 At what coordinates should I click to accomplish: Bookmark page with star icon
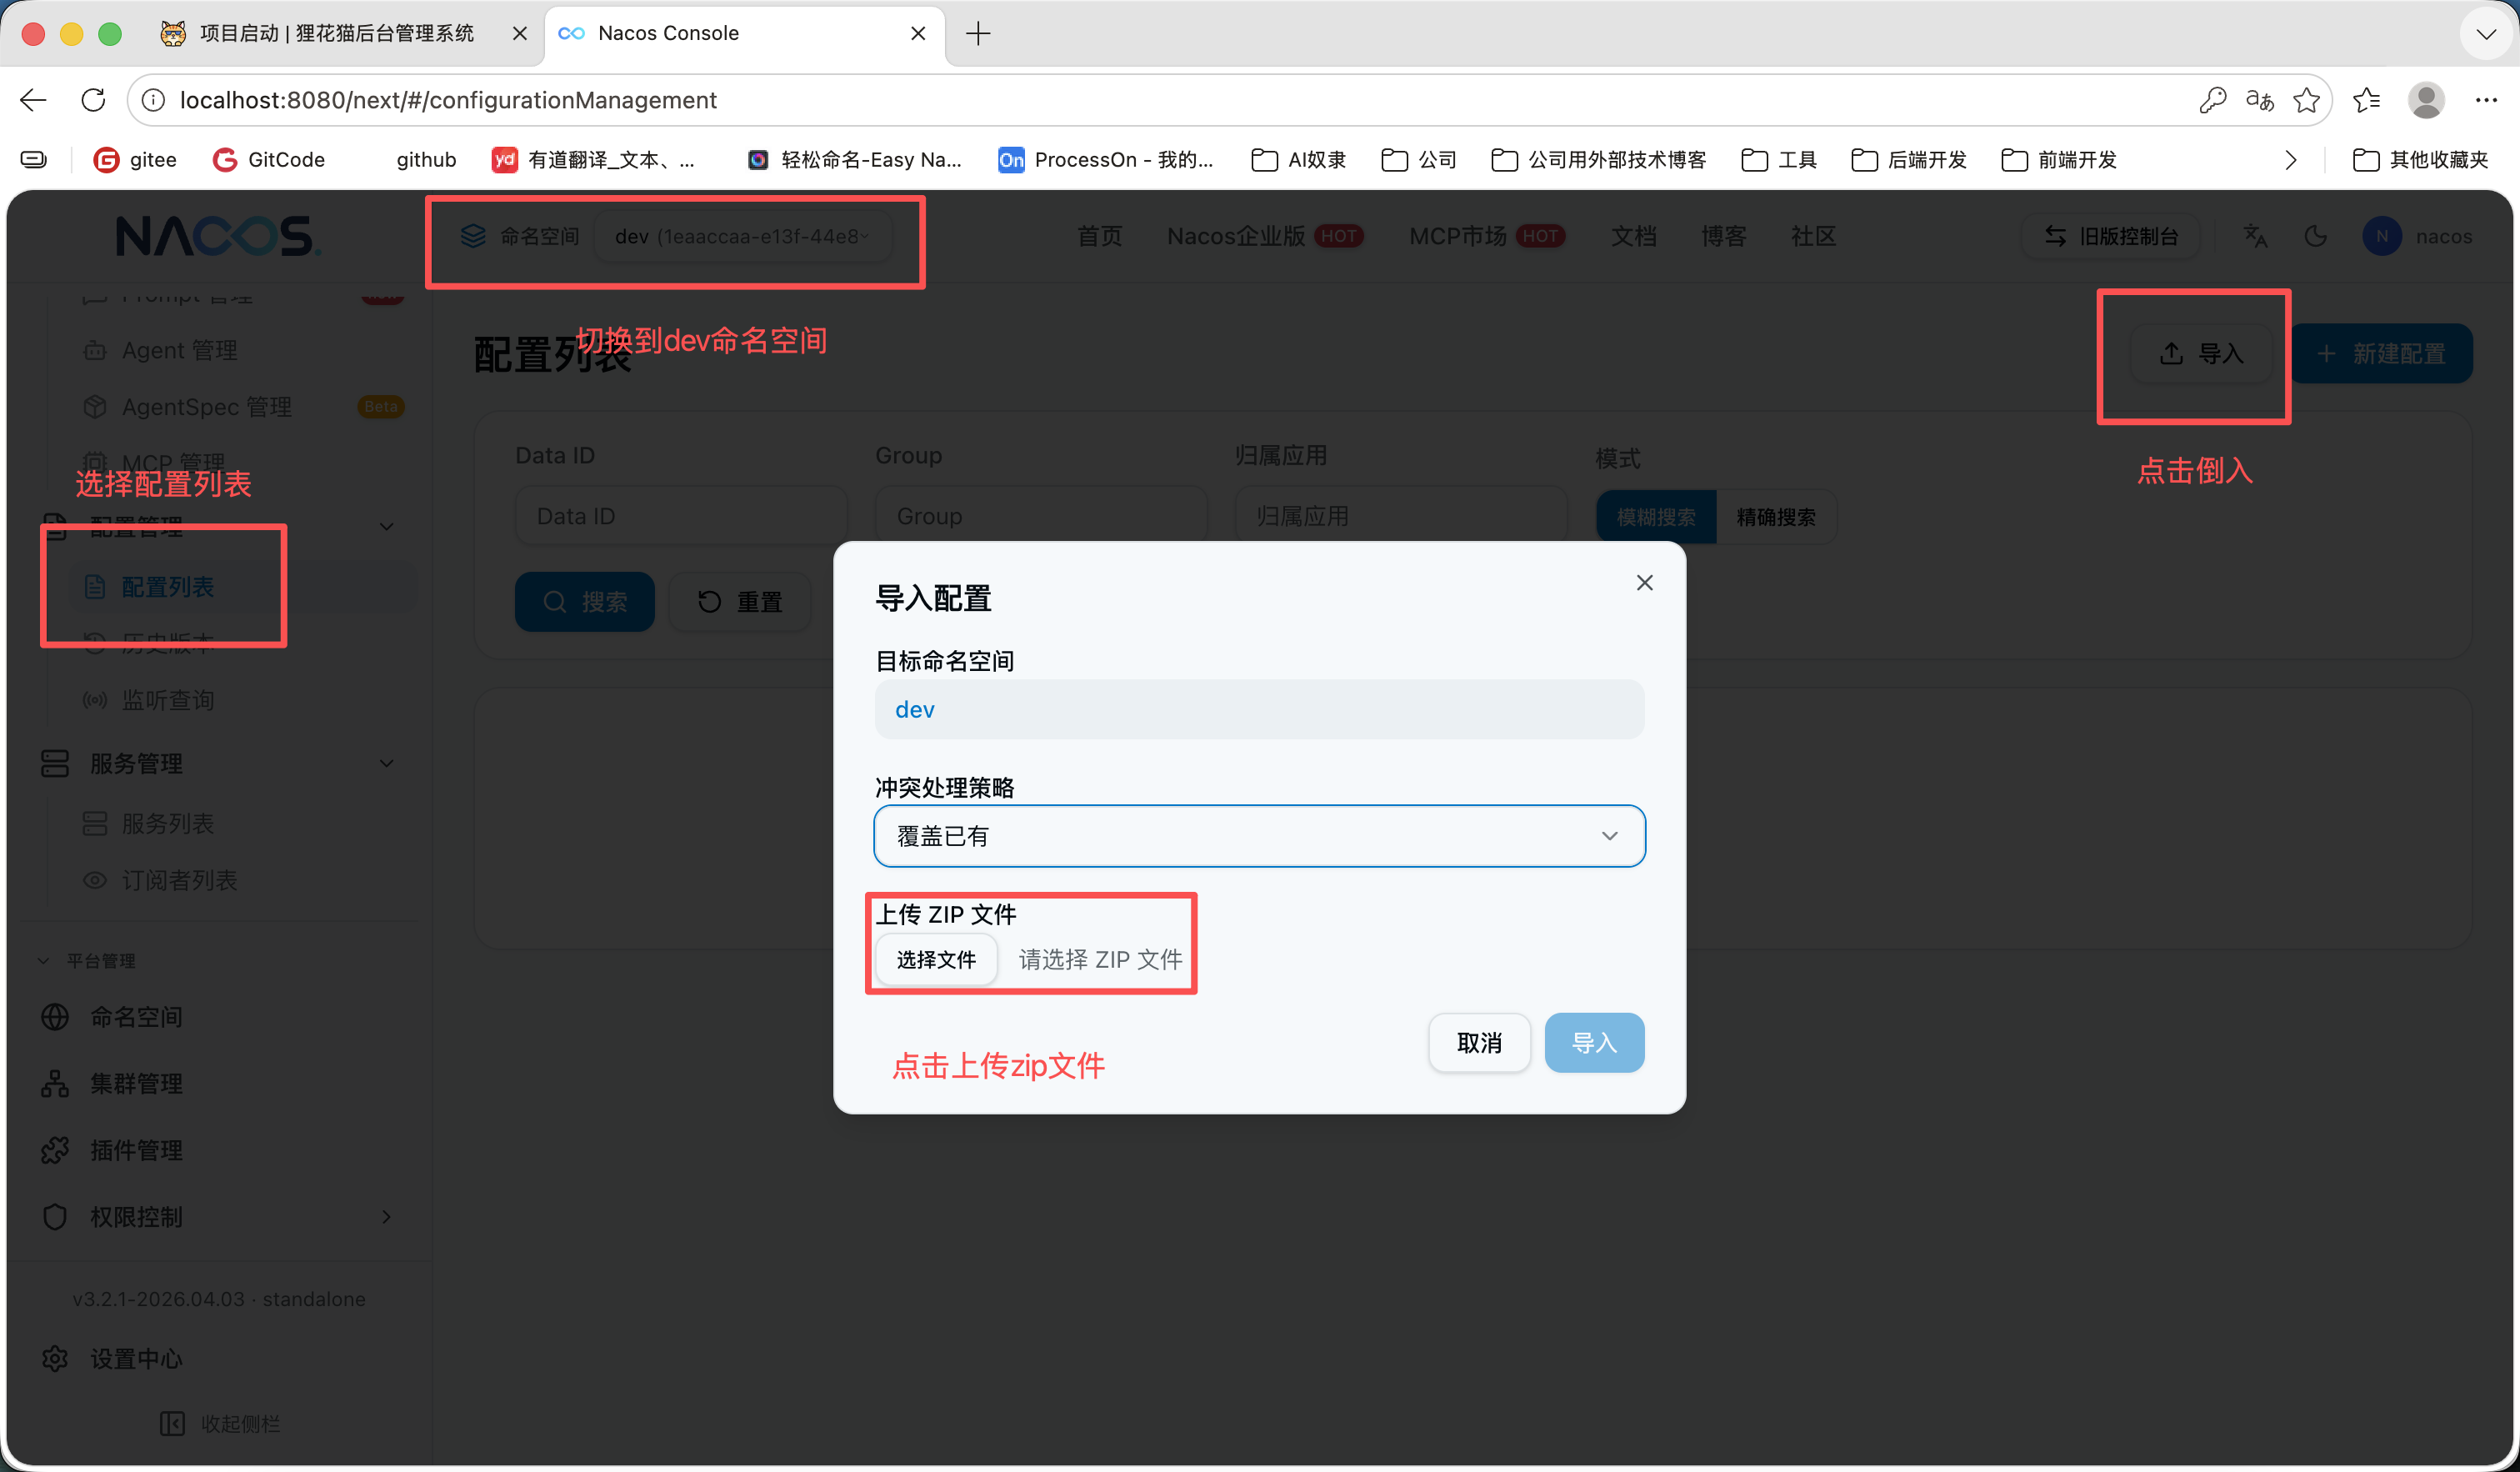coord(2306,99)
